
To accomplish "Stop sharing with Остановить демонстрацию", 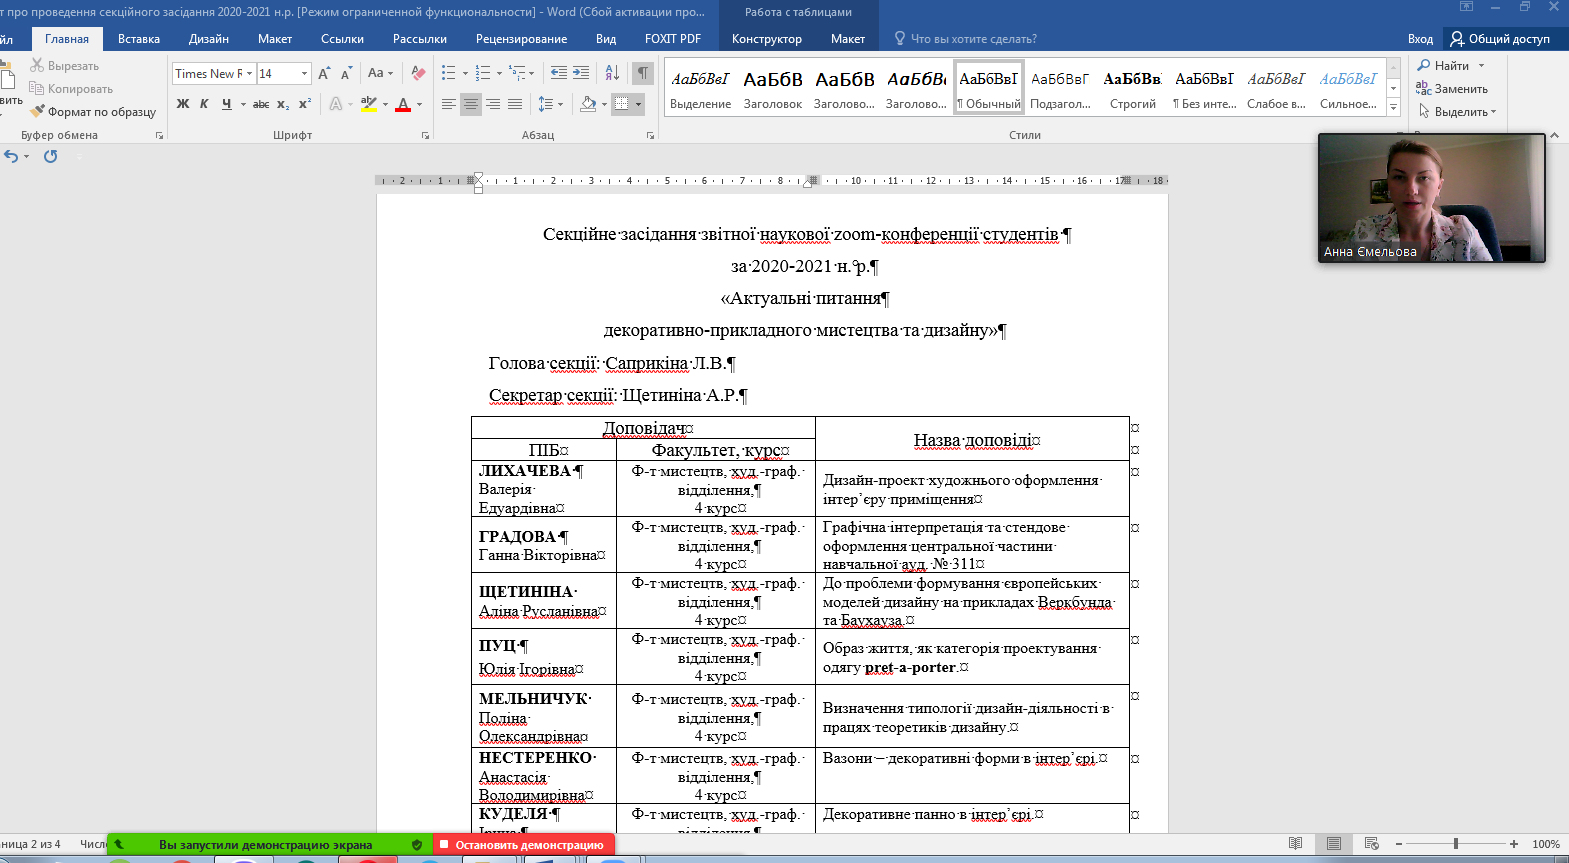I will coord(524,845).
